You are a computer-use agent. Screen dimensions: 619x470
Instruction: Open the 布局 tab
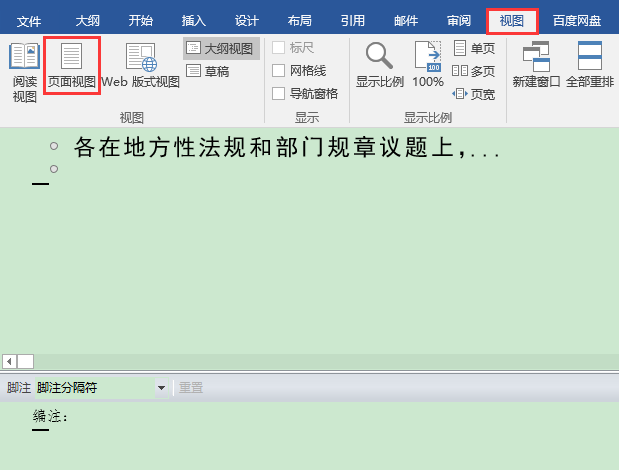pos(300,21)
